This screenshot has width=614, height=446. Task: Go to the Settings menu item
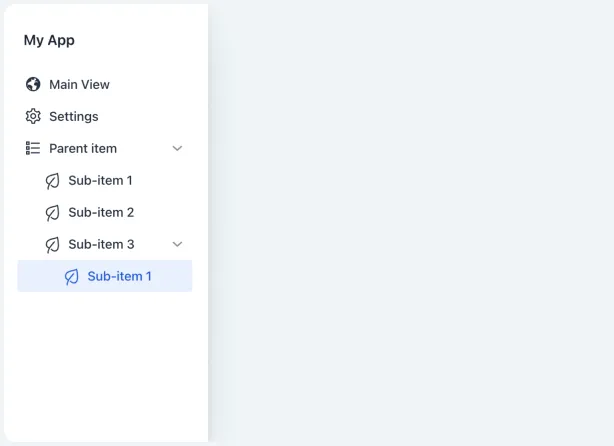[73, 117]
